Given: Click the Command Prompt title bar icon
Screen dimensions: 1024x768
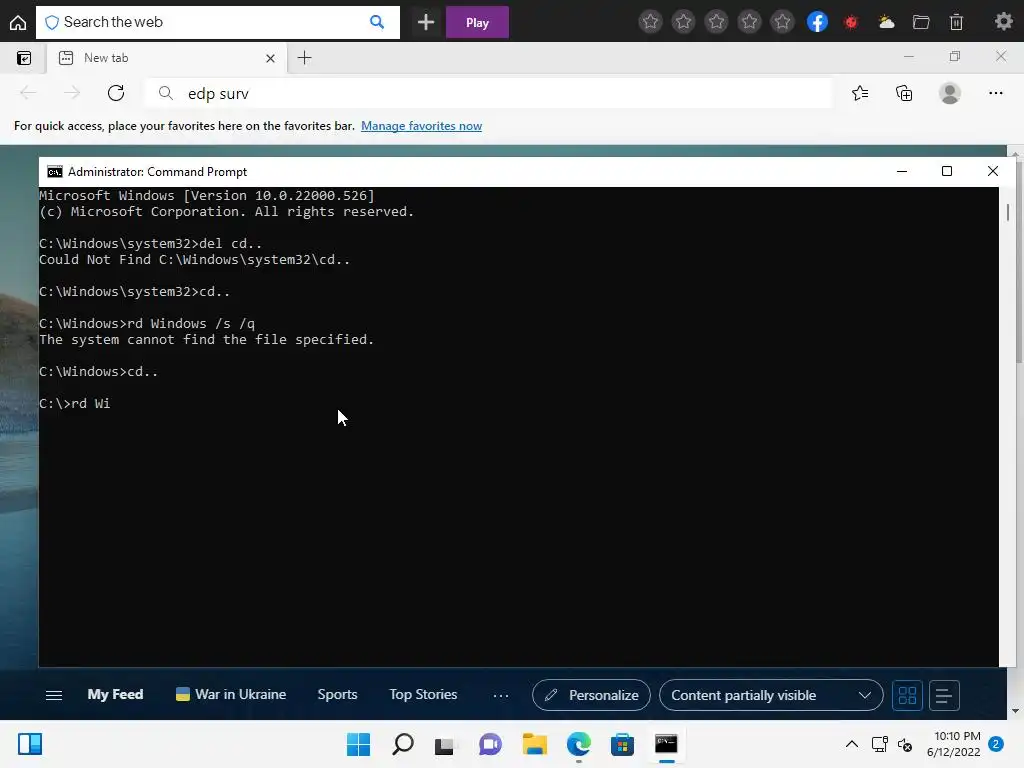Looking at the screenshot, I should pyautogui.click(x=55, y=172).
